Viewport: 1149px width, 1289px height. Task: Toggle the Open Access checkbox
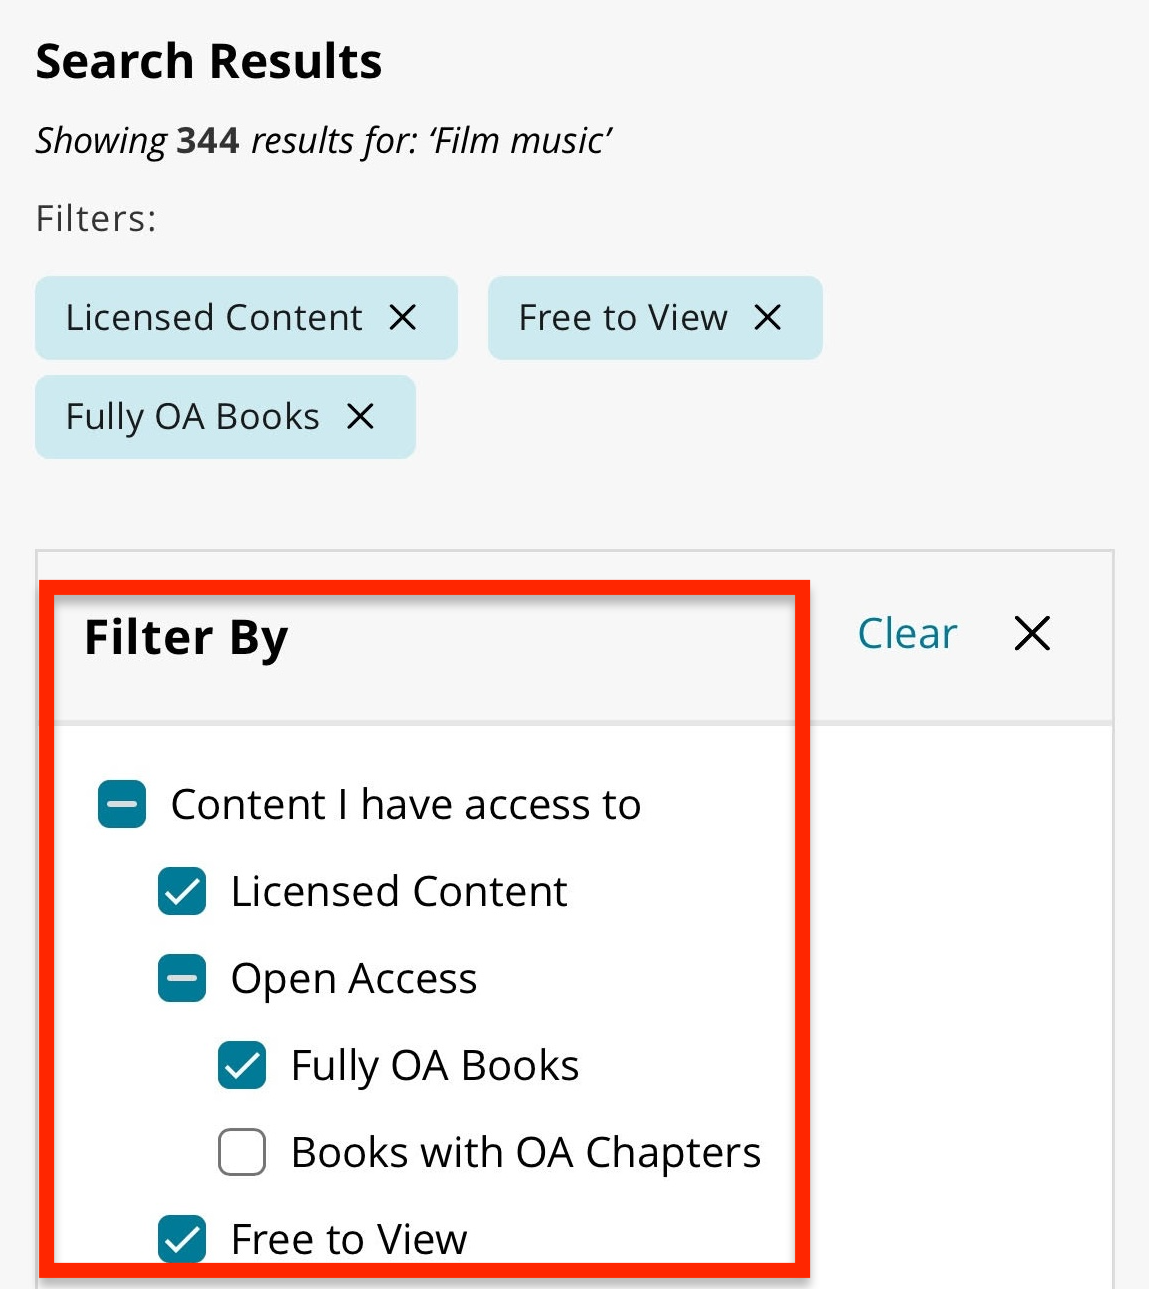pyautogui.click(x=182, y=978)
